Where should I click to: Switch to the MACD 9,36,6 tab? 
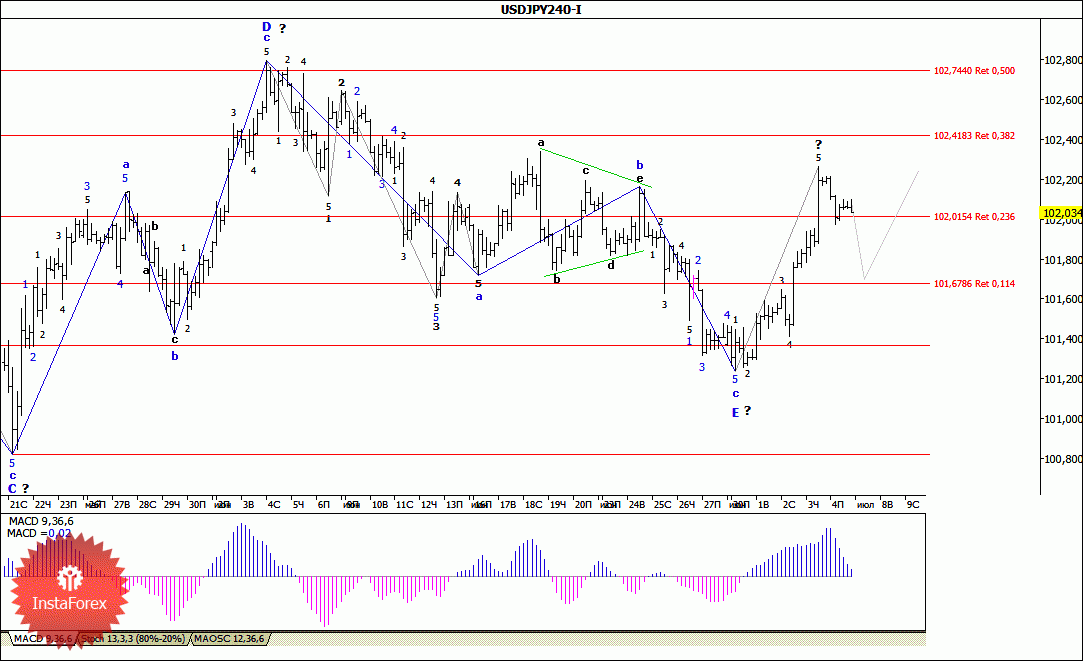[x=43, y=639]
